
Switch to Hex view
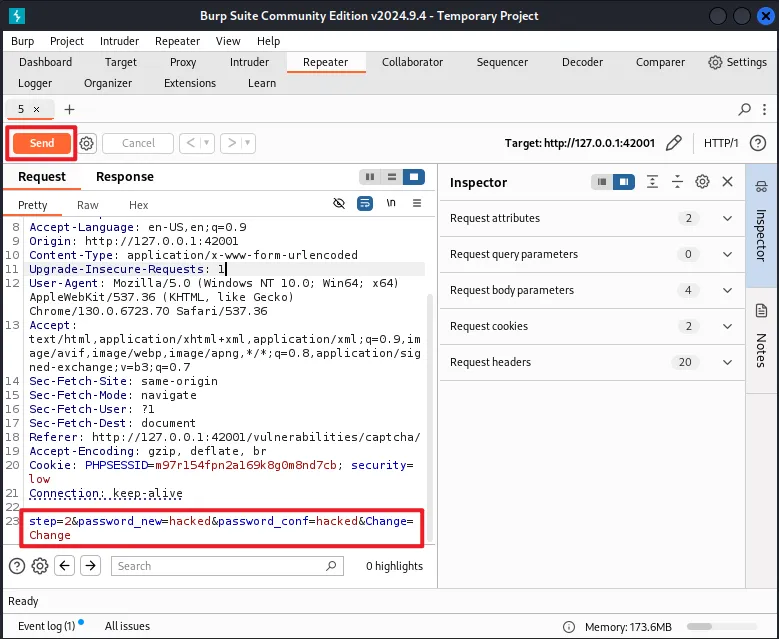(x=139, y=205)
